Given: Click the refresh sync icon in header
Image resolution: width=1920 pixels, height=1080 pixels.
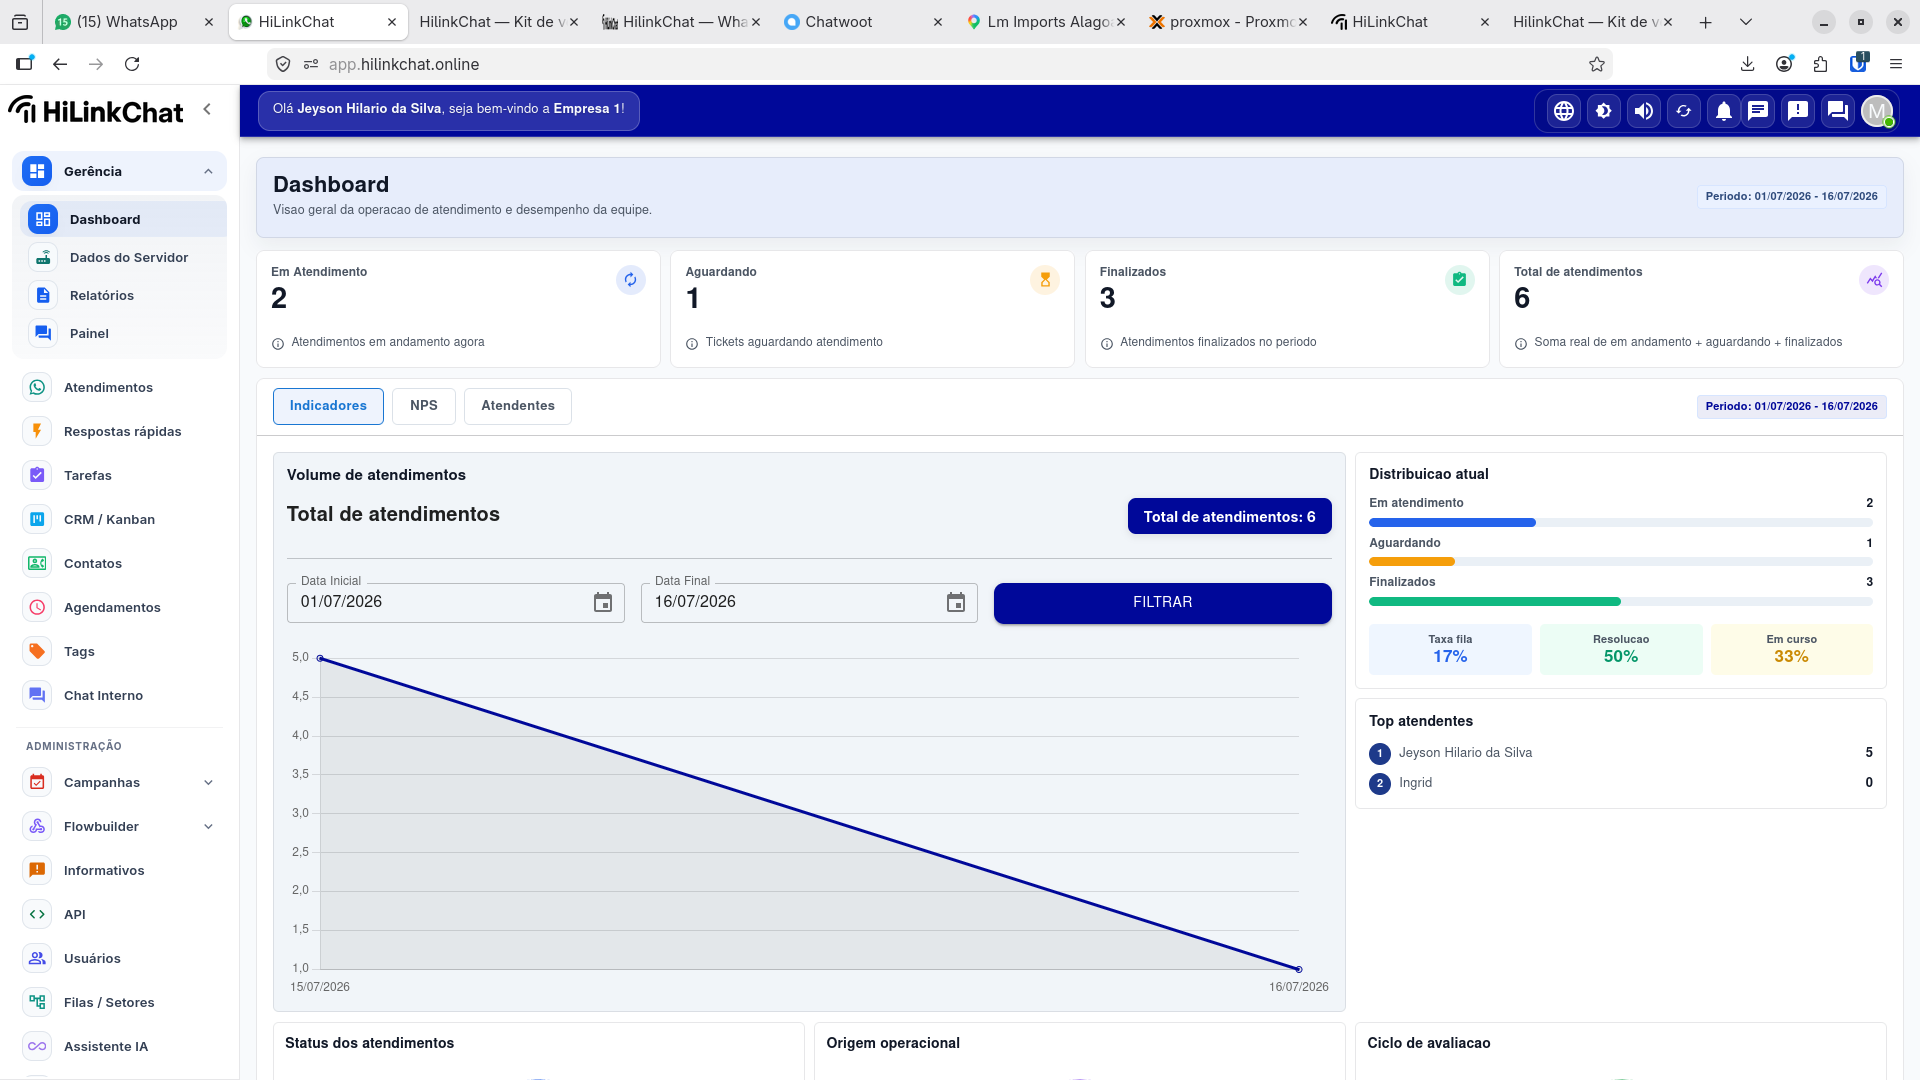Looking at the screenshot, I should pos(1684,111).
